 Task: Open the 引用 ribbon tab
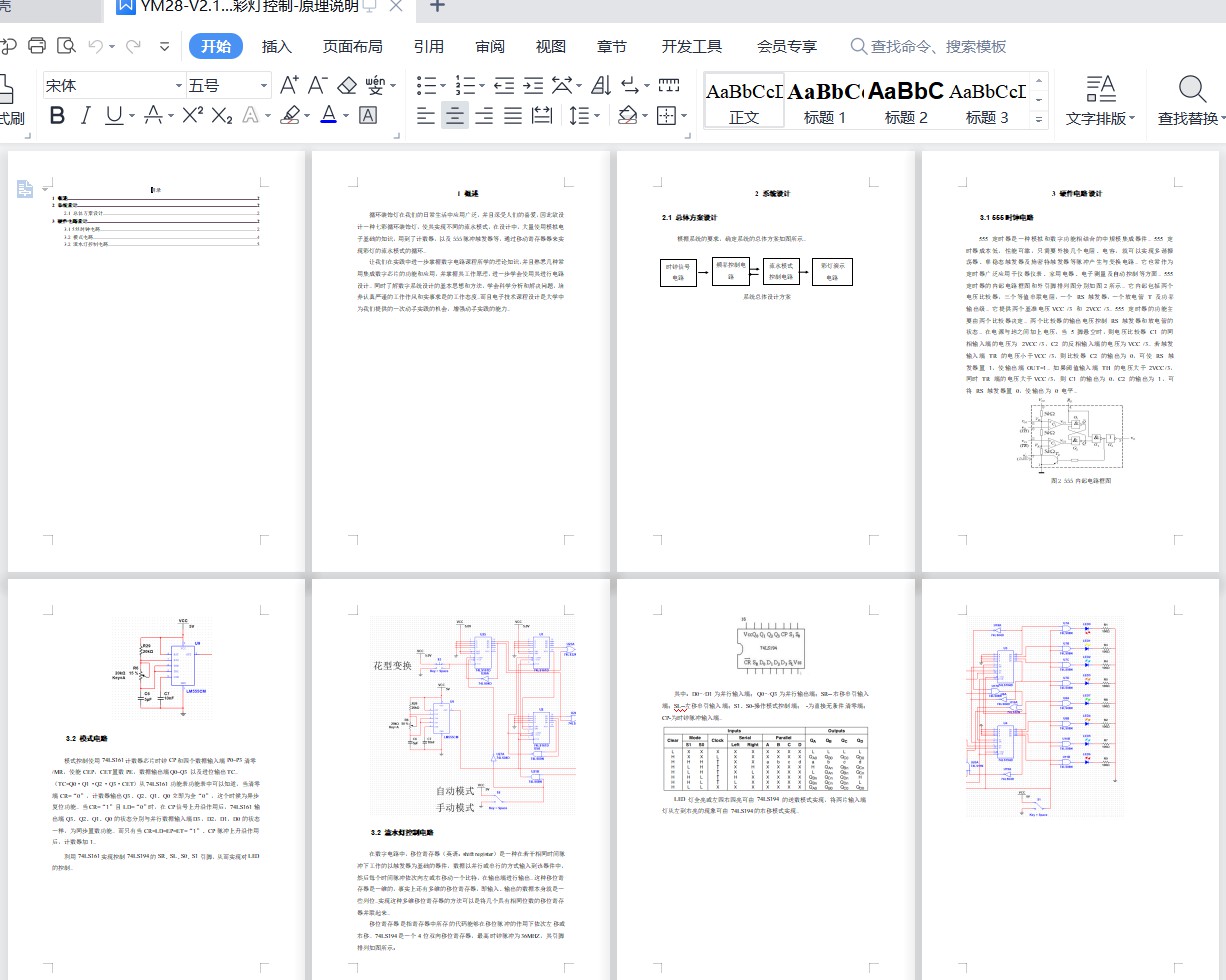click(x=429, y=46)
